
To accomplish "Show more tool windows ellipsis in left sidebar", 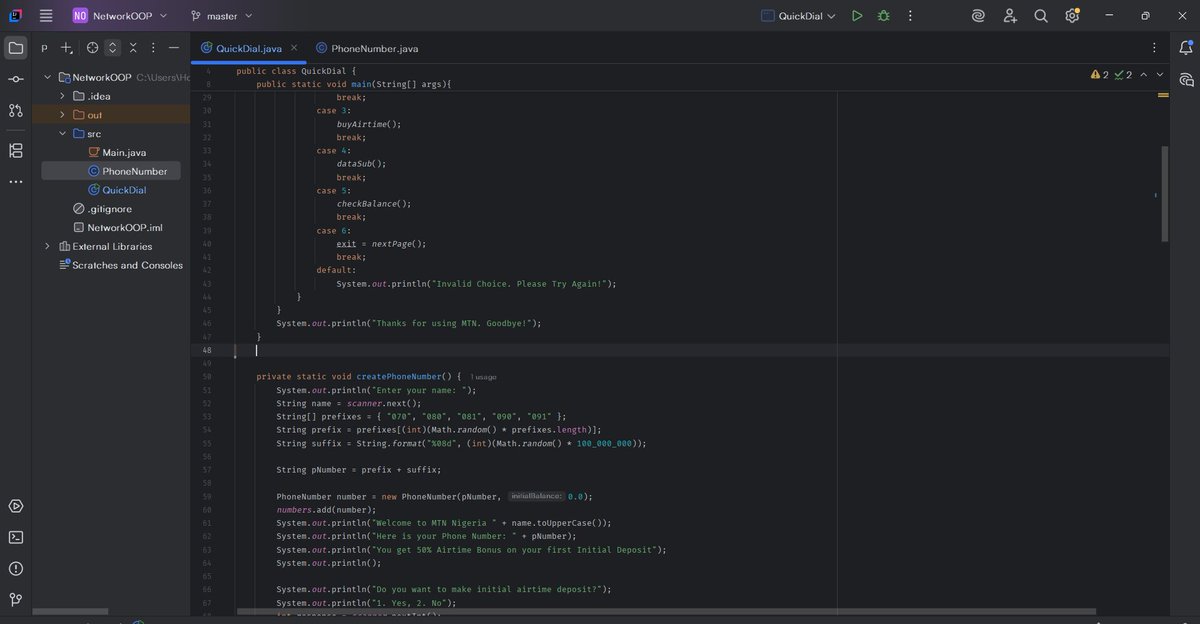I will pos(16,182).
